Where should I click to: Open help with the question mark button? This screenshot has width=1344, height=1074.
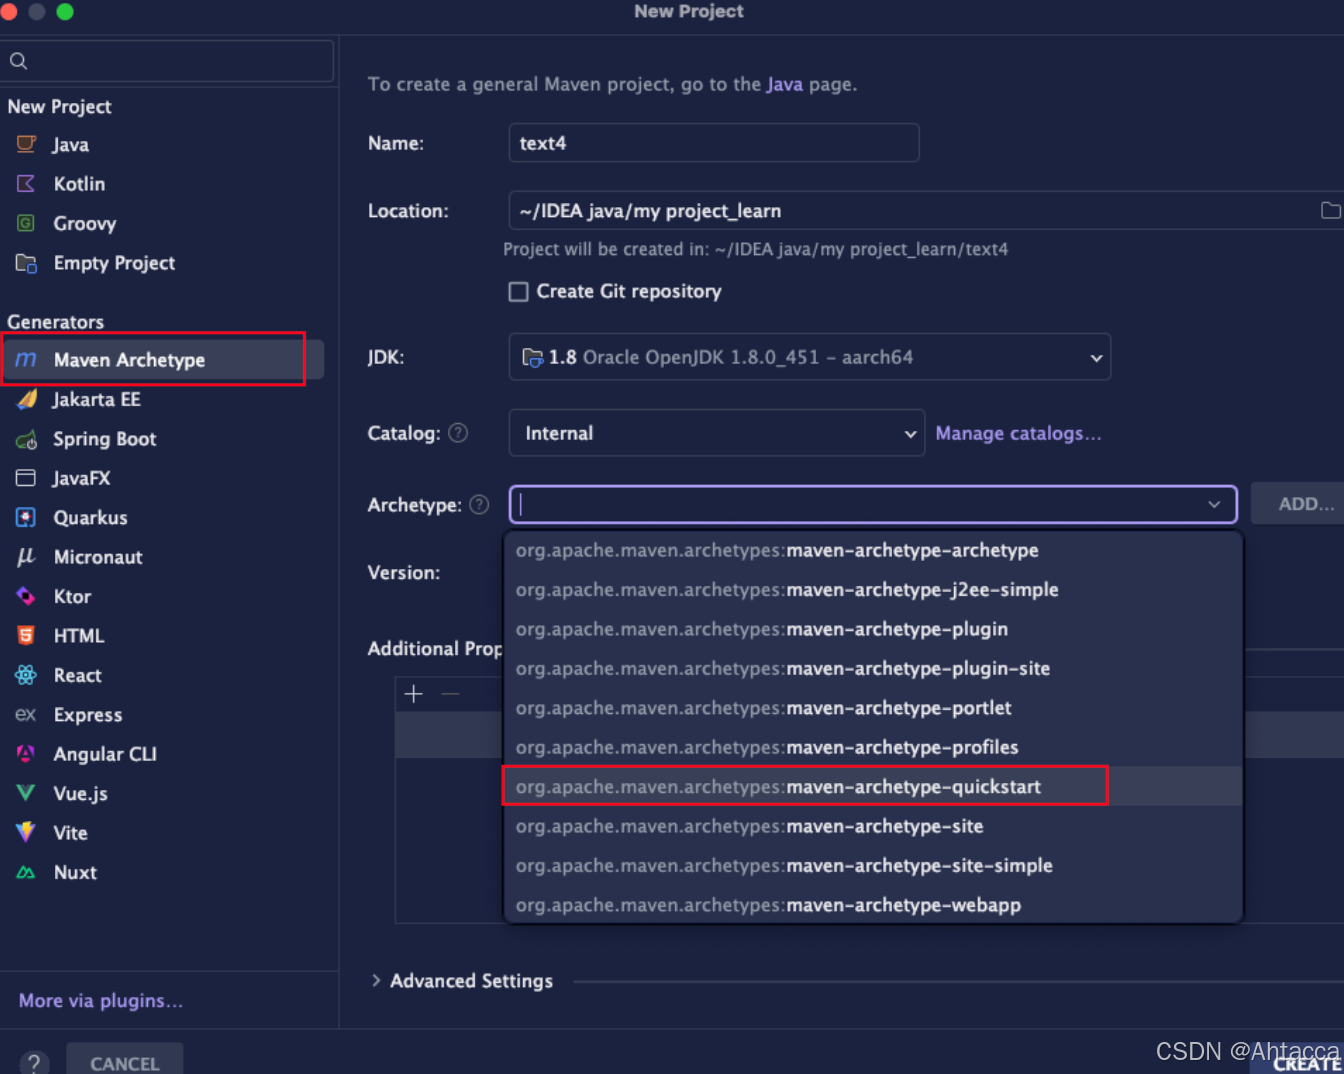coord(34,1063)
